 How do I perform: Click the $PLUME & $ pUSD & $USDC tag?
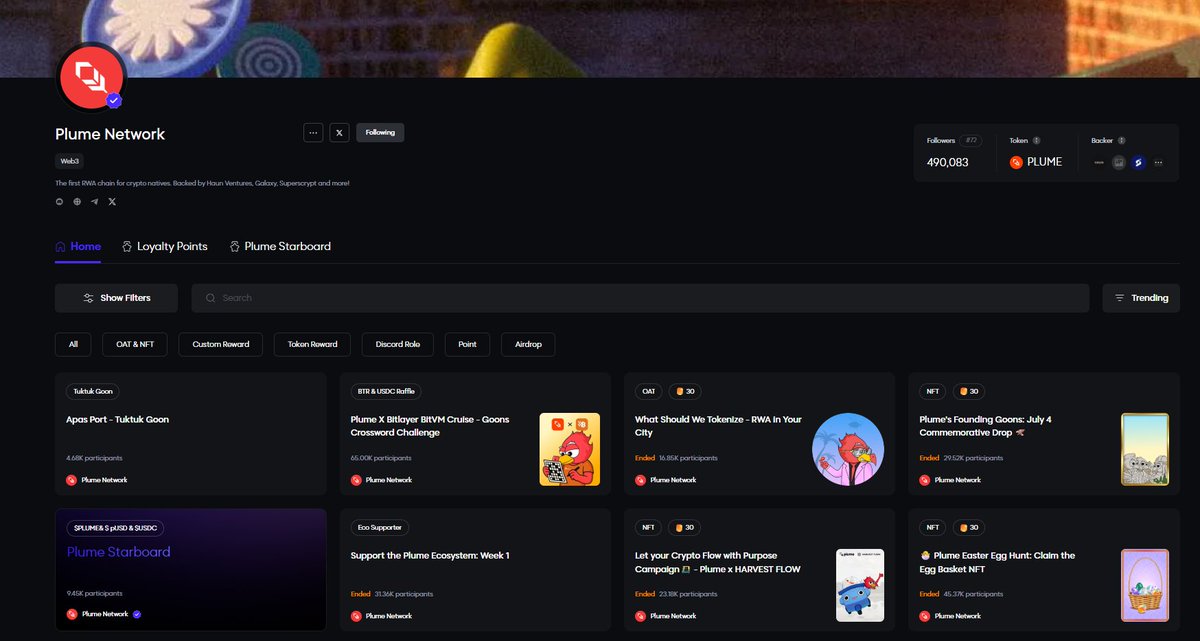(117, 527)
